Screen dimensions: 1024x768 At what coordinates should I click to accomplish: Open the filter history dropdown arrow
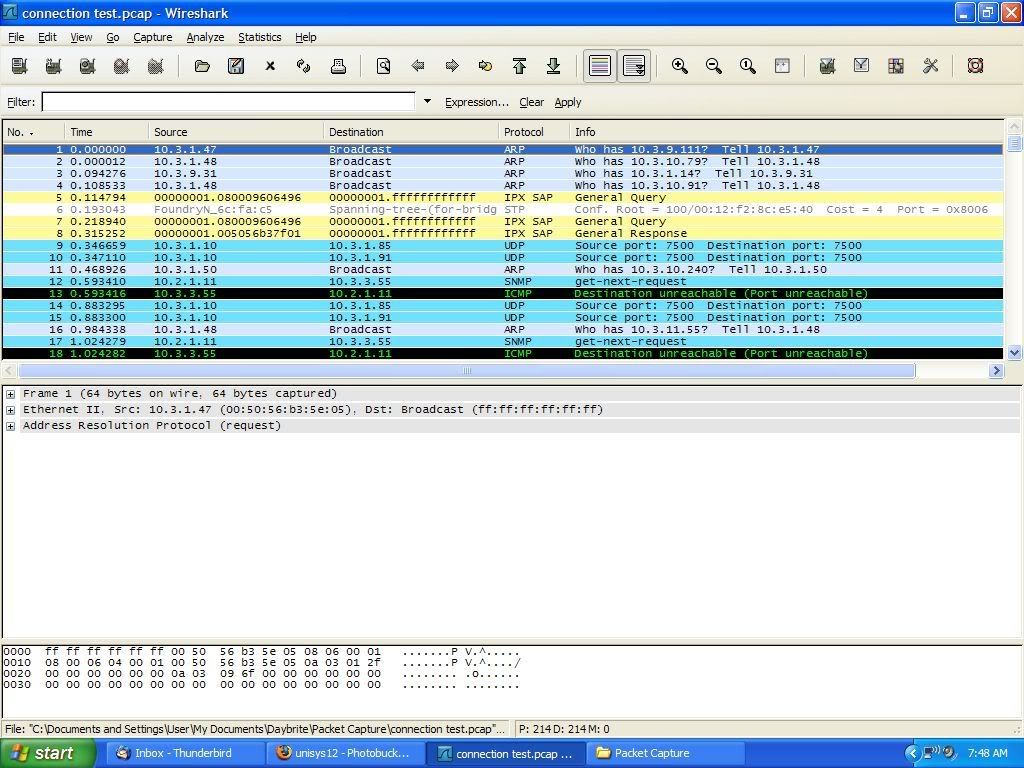point(427,102)
